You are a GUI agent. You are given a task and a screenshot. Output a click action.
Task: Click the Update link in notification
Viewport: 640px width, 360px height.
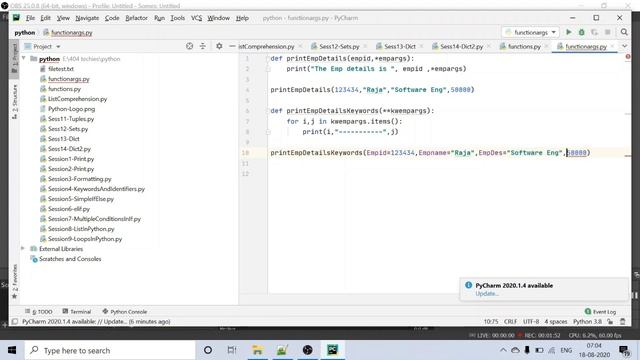pos(487,293)
